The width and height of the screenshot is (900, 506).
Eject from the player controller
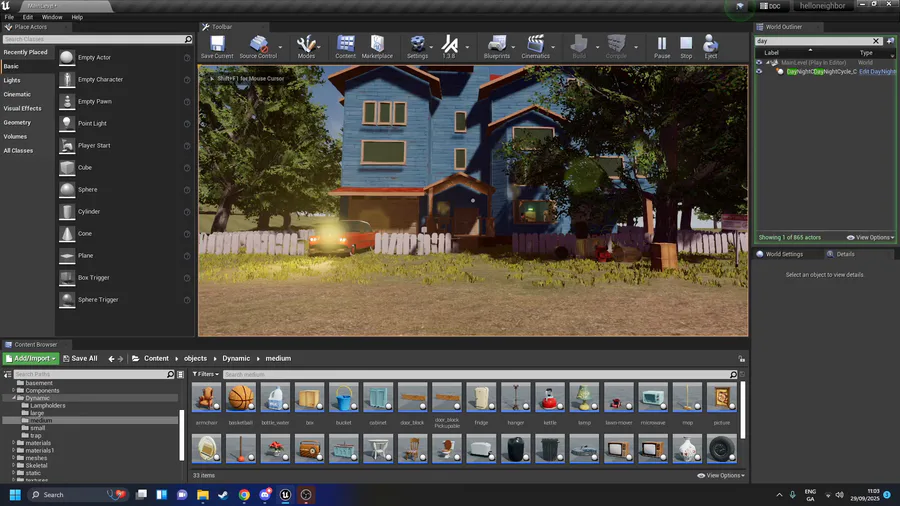711,47
